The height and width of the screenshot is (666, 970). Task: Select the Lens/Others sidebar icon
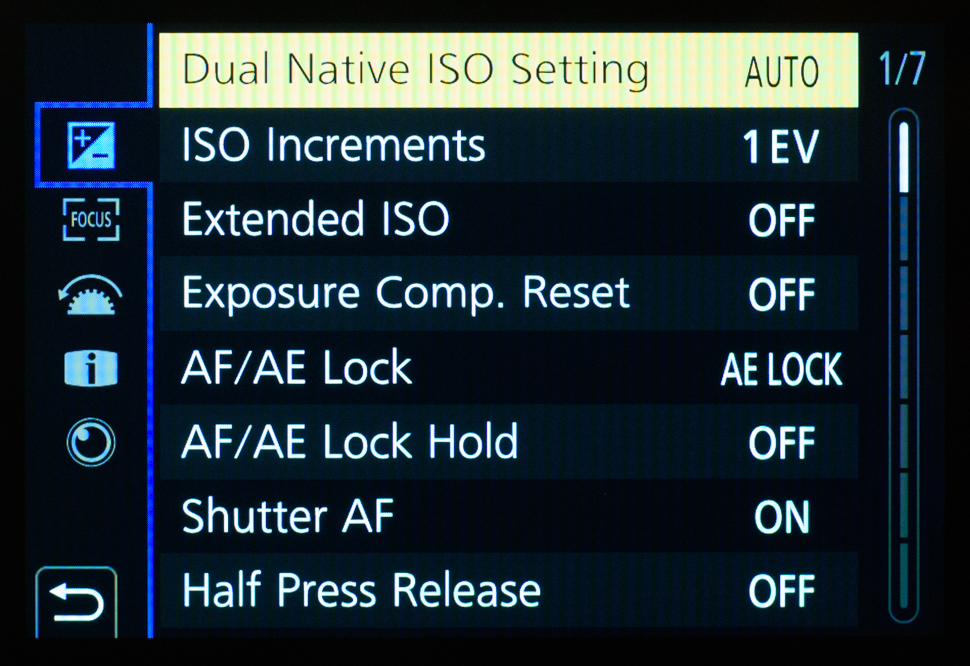[x=91, y=442]
